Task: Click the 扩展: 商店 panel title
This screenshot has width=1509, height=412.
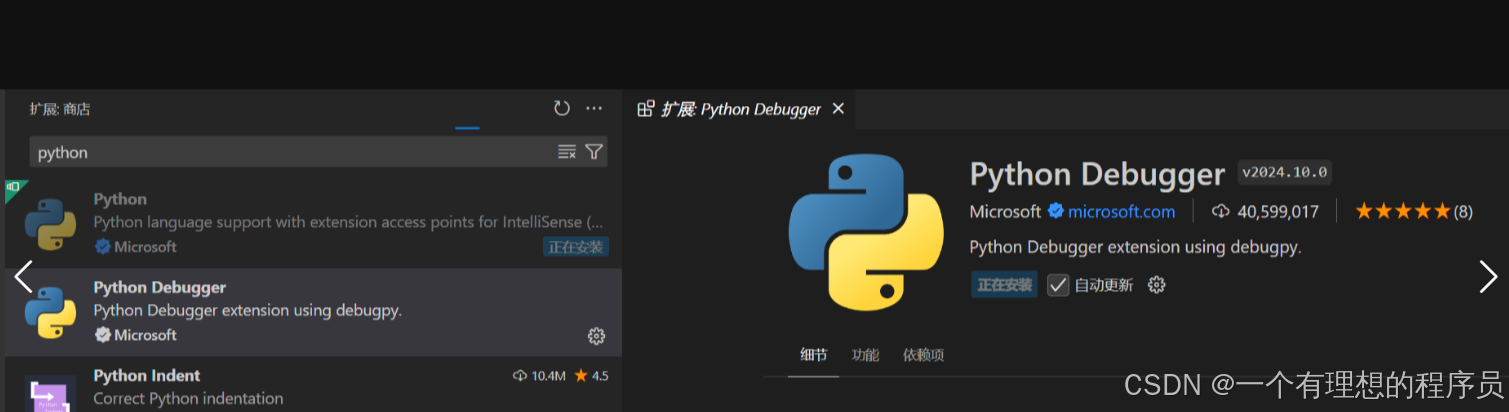Action: (x=60, y=109)
